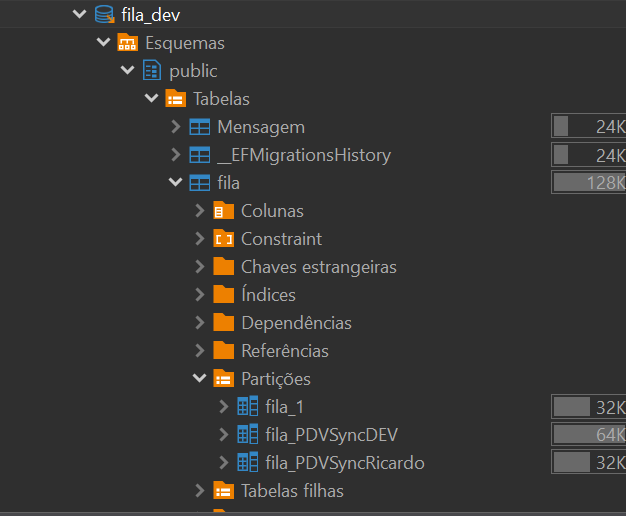Collapse the fila_dev database node
This screenshot has width=626, height=516.
tap(80, 15)
